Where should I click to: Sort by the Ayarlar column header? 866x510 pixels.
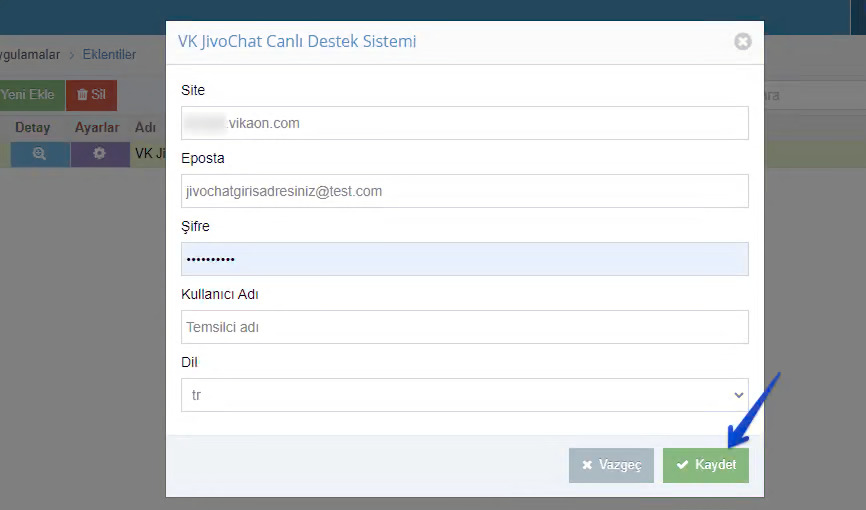pyautogui.click(x=97, y=128)
